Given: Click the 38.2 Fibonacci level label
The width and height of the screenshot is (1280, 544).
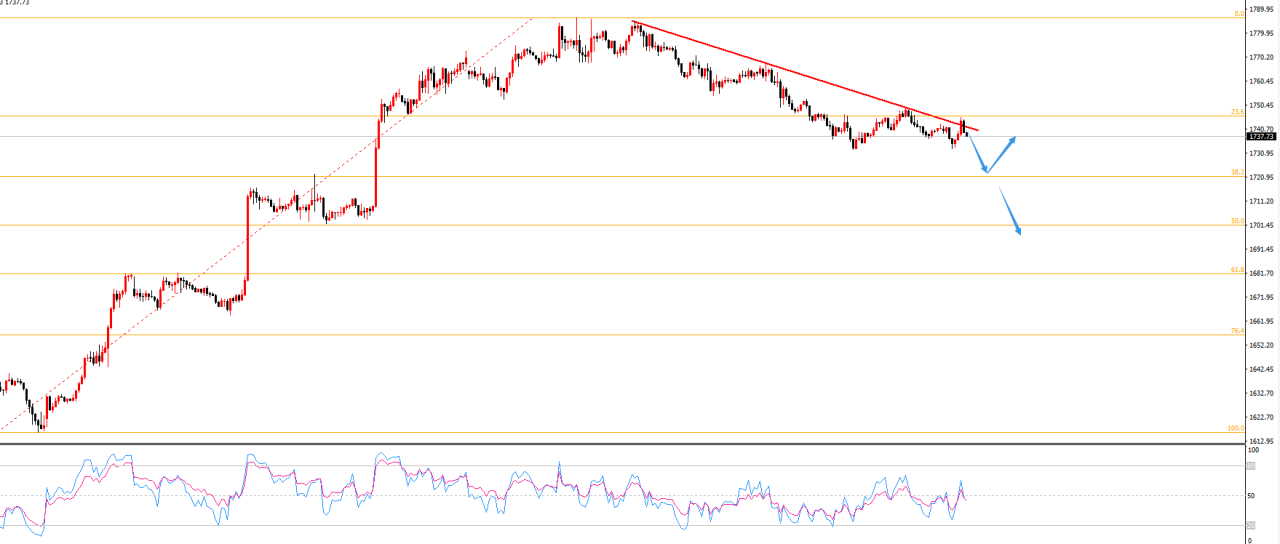Looking at the screenshot, I should pyautogui.click(x=1236, y=173).
